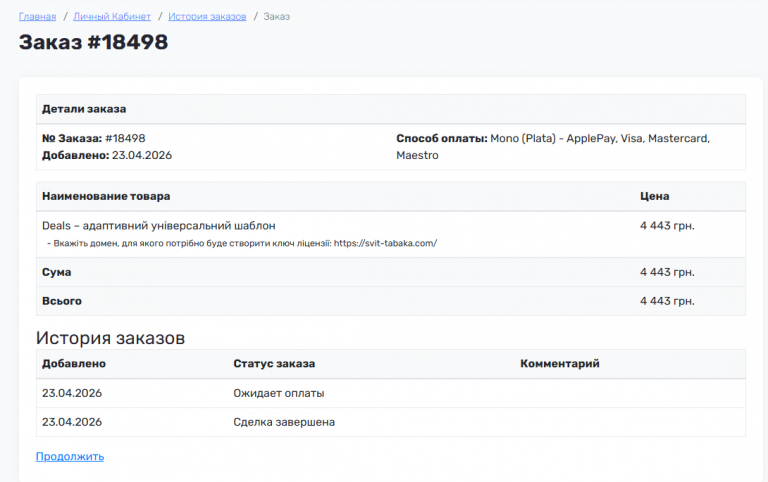Click the Сума value 4 443 грн.
The height and width of the screenshot is (482, 768).
[667, 272]
